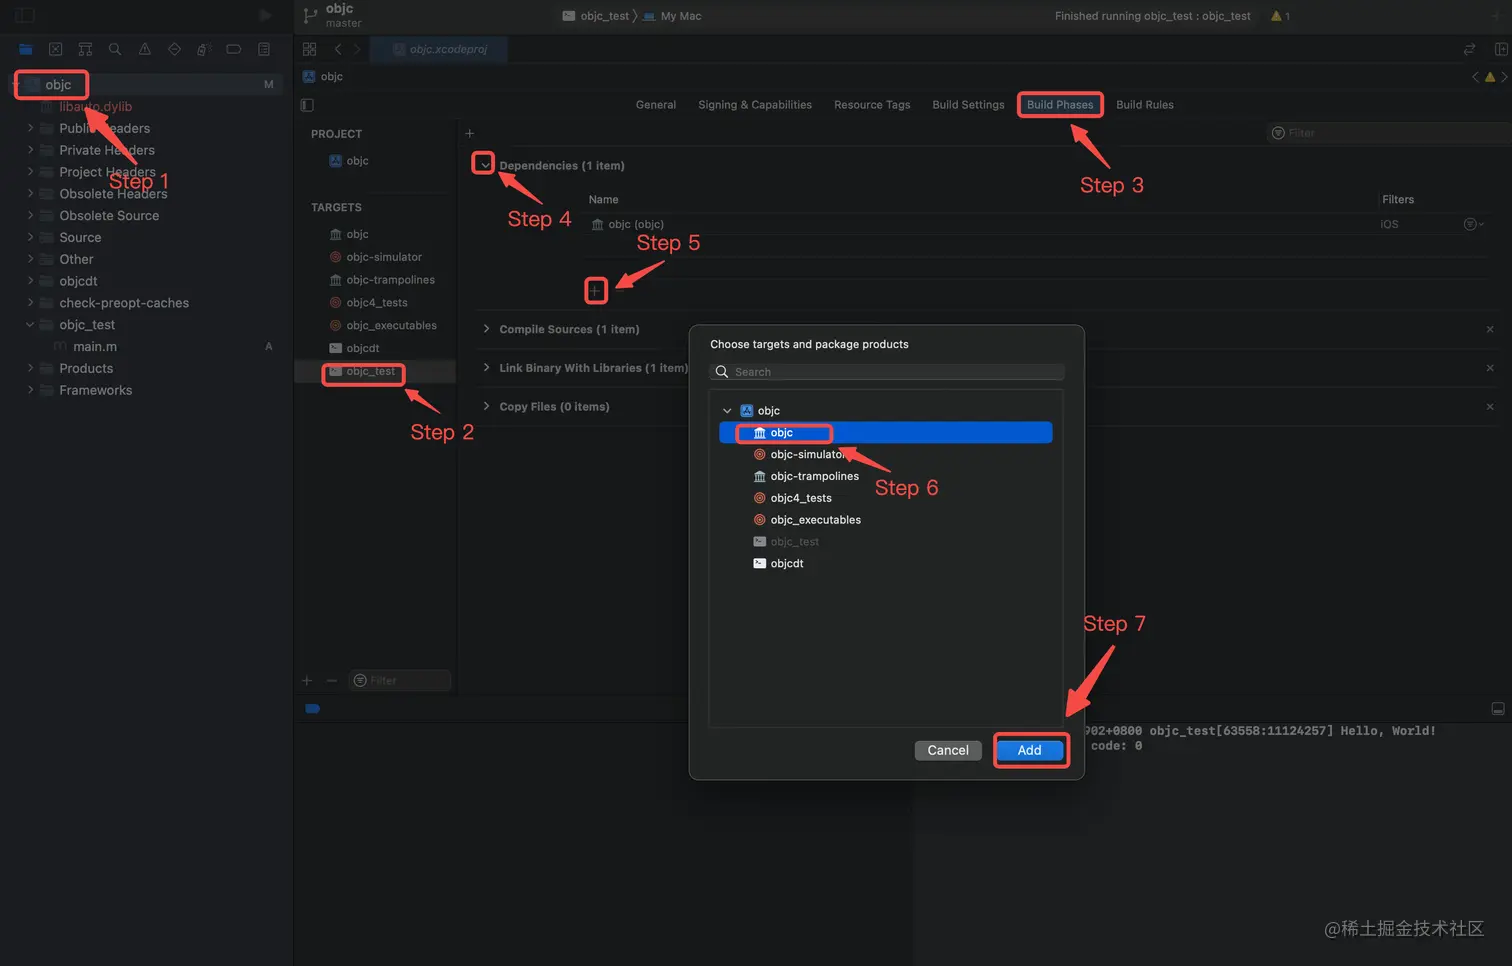
Task: Click Cancel in the targets dialog
Action: (x=948, y=750)
